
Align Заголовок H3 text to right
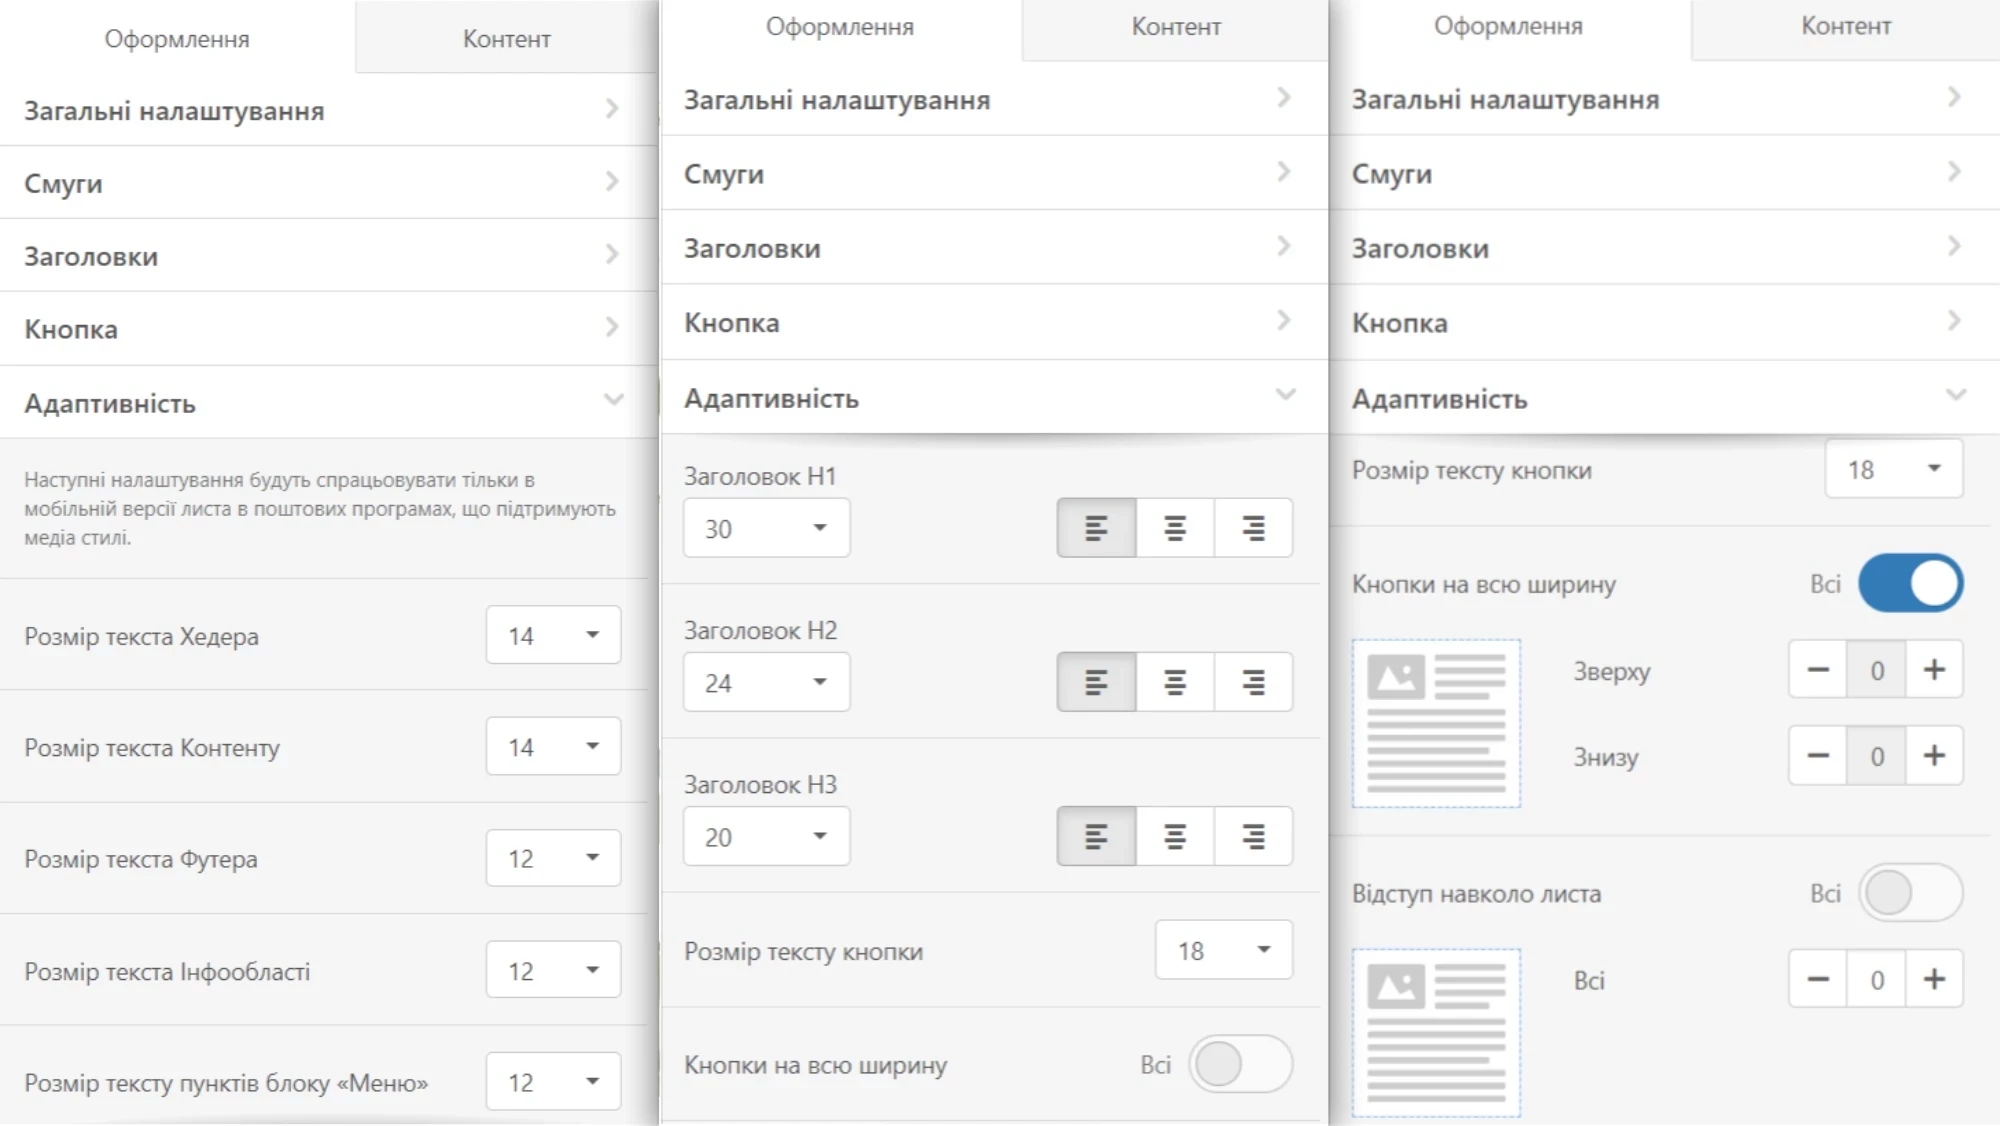(1253, 836)
